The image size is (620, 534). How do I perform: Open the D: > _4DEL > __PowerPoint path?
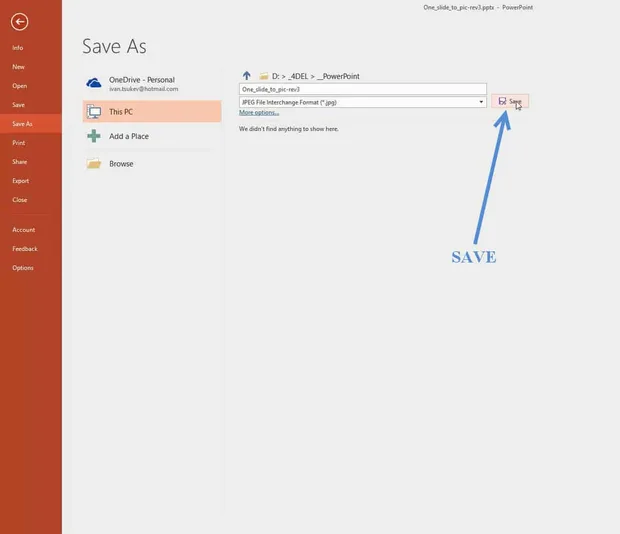[316, 76]
